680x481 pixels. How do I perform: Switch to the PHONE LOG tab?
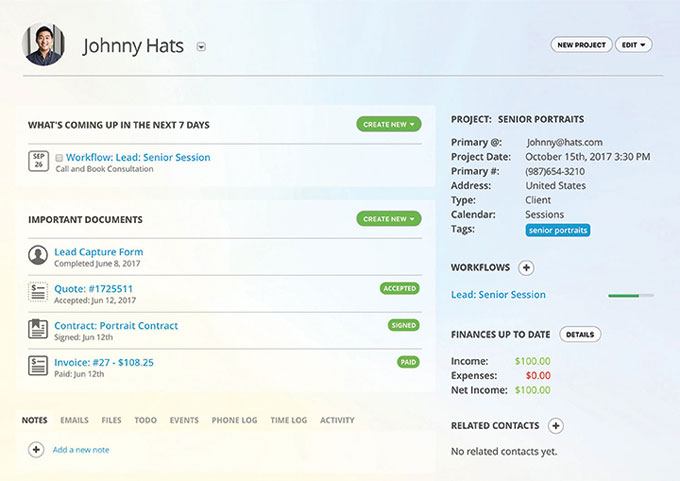pyautogui.click(x=234, y=420)
